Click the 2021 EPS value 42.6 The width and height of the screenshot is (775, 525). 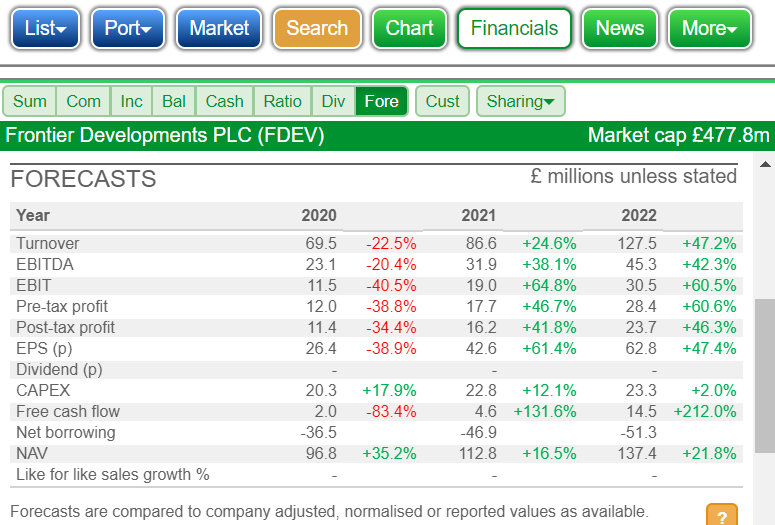click(x=481, y=349)
